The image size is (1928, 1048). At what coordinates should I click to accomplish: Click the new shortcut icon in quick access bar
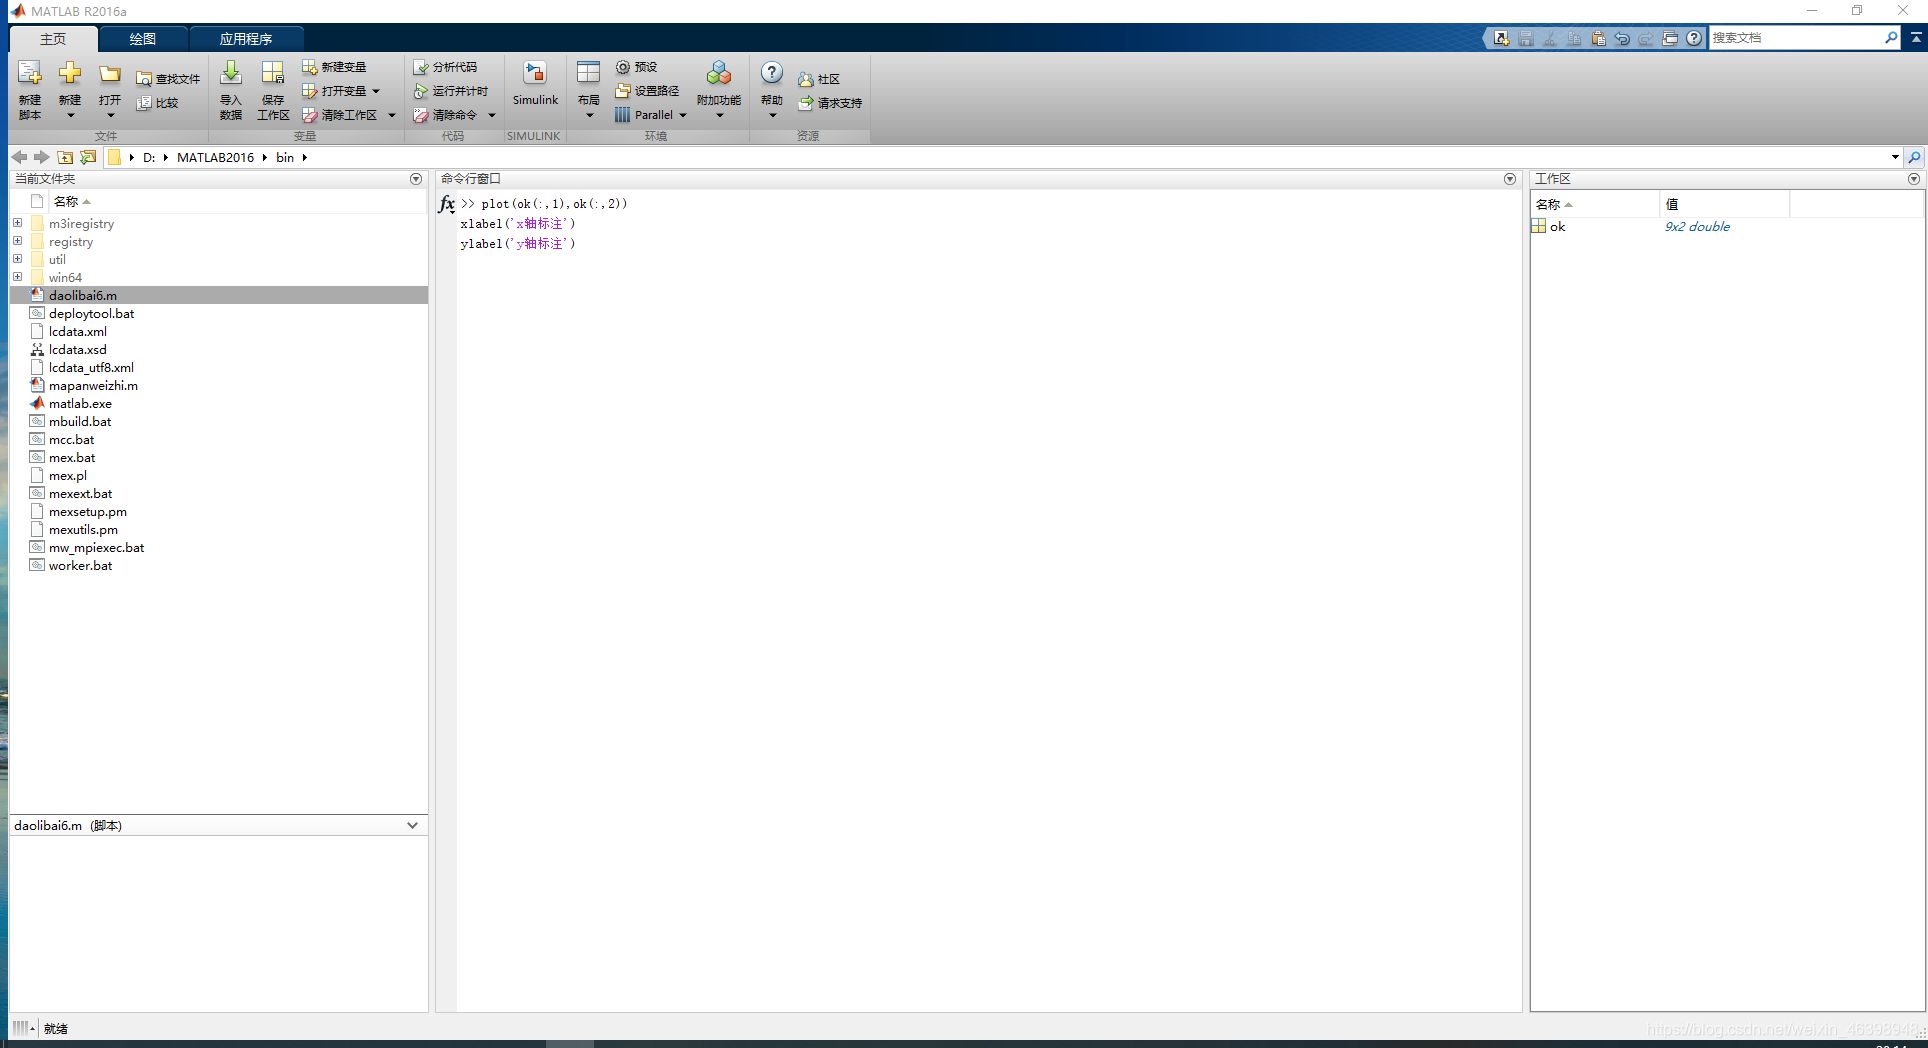coord(1501,38)
